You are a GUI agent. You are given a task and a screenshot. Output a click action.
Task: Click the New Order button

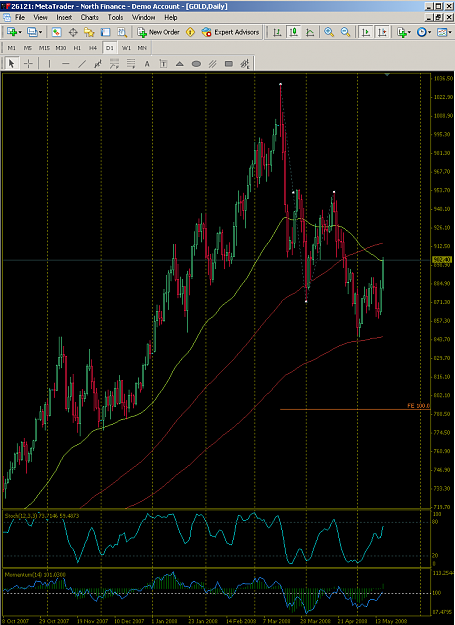tap(159, 32)
